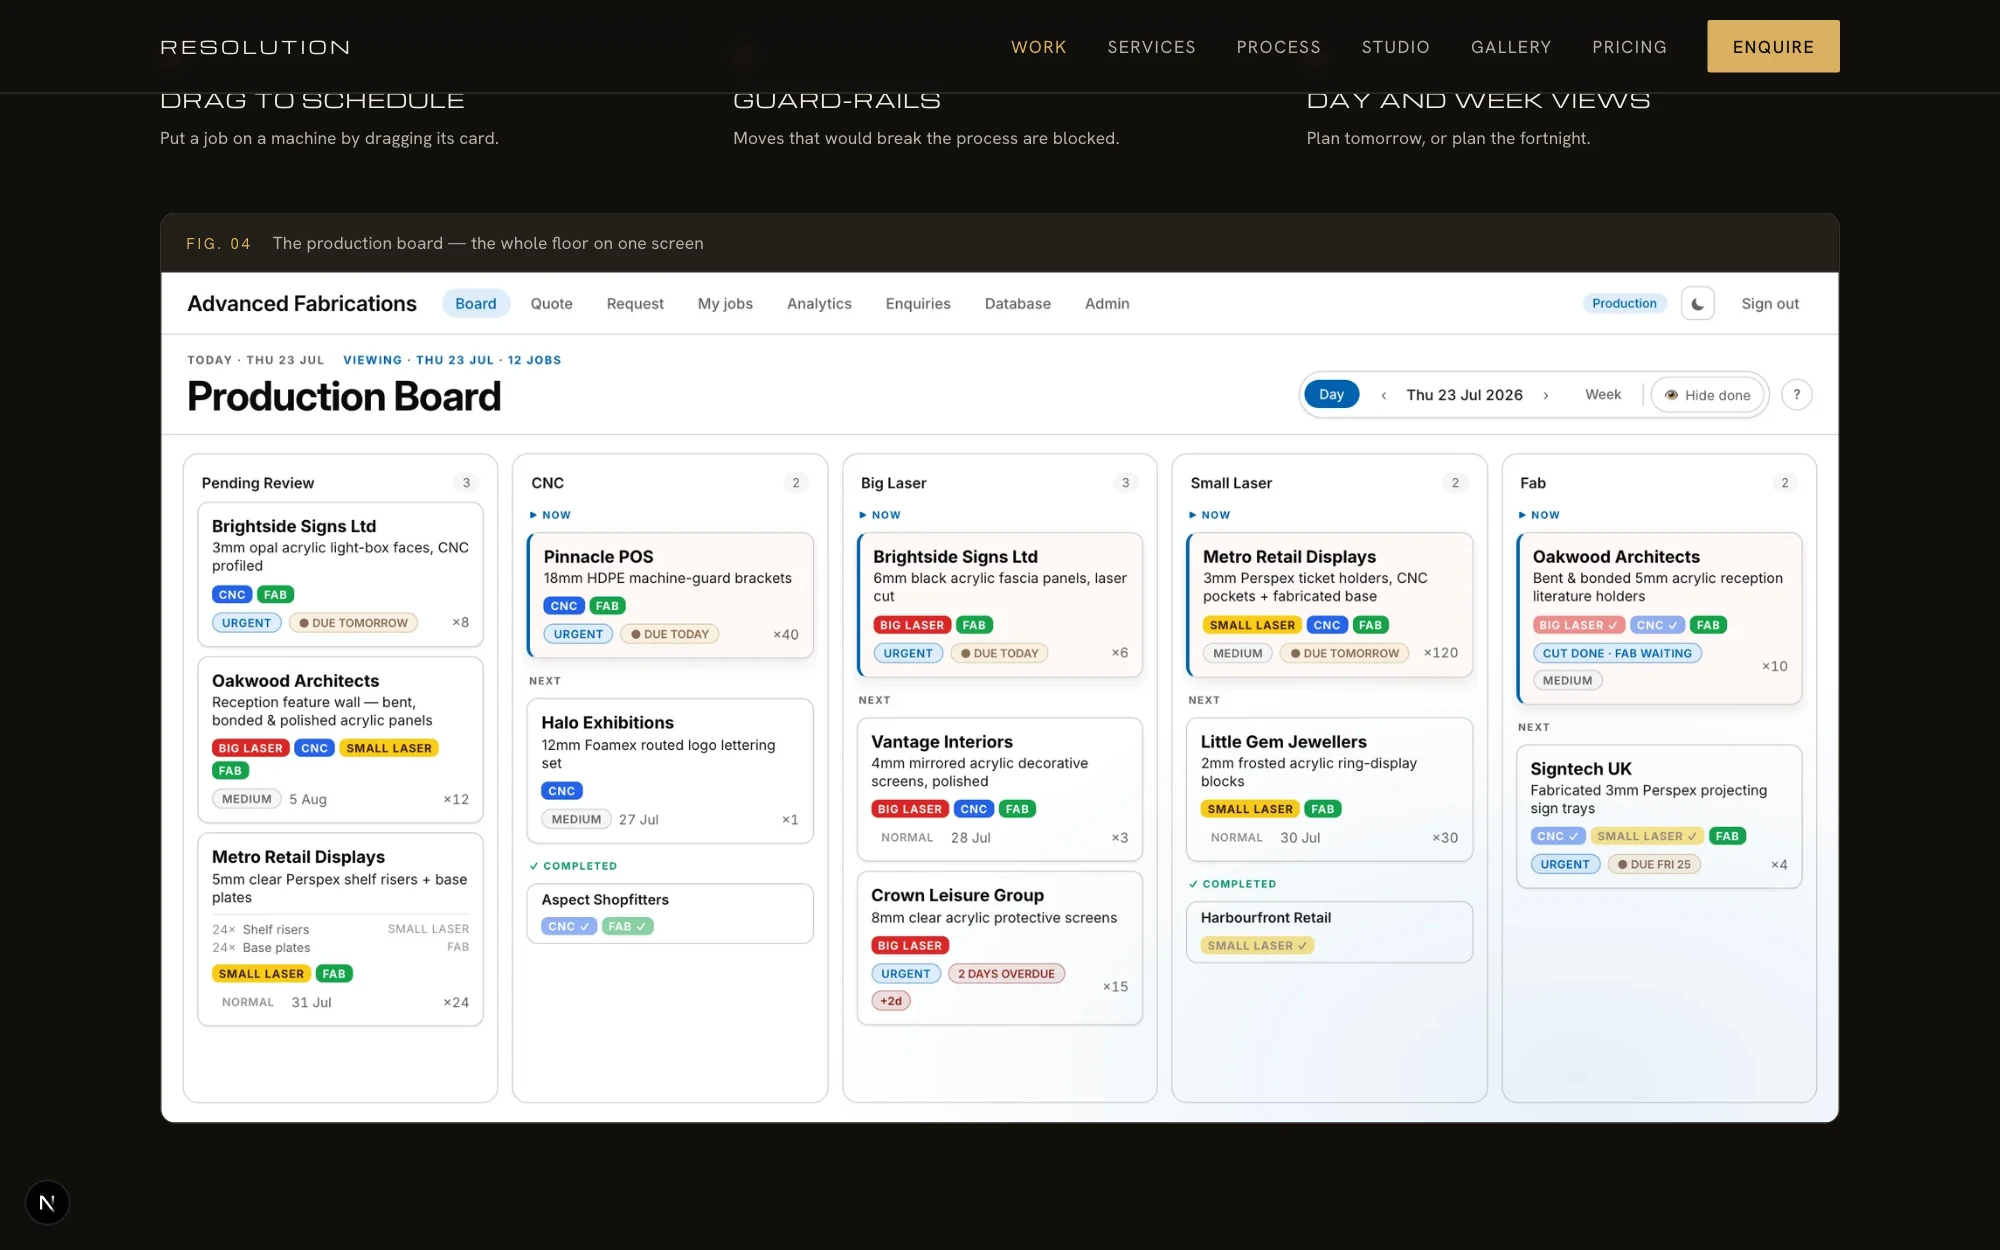Viewport: 2000px width, 1250px height.
Task: Click the RESOLUTION logo
Action: point(255,47)
